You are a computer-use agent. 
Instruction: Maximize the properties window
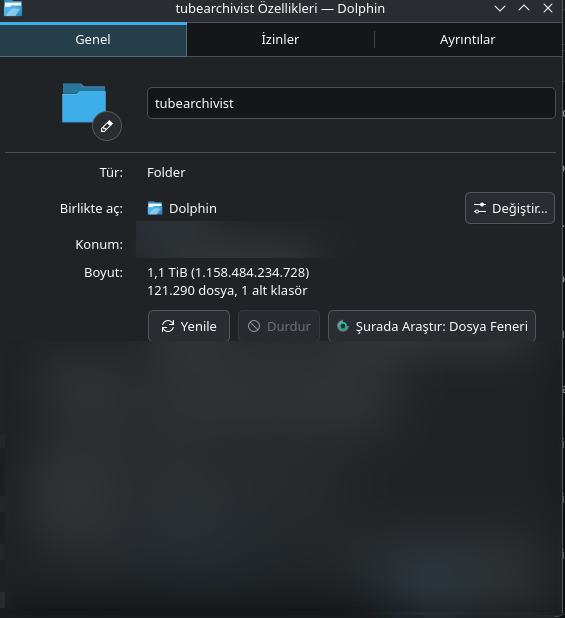click(x=524, y=8)
